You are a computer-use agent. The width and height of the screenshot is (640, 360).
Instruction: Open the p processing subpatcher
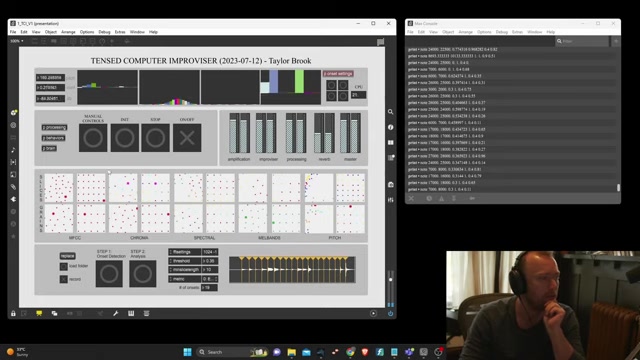pyautogui.click(x=54, y=127)
